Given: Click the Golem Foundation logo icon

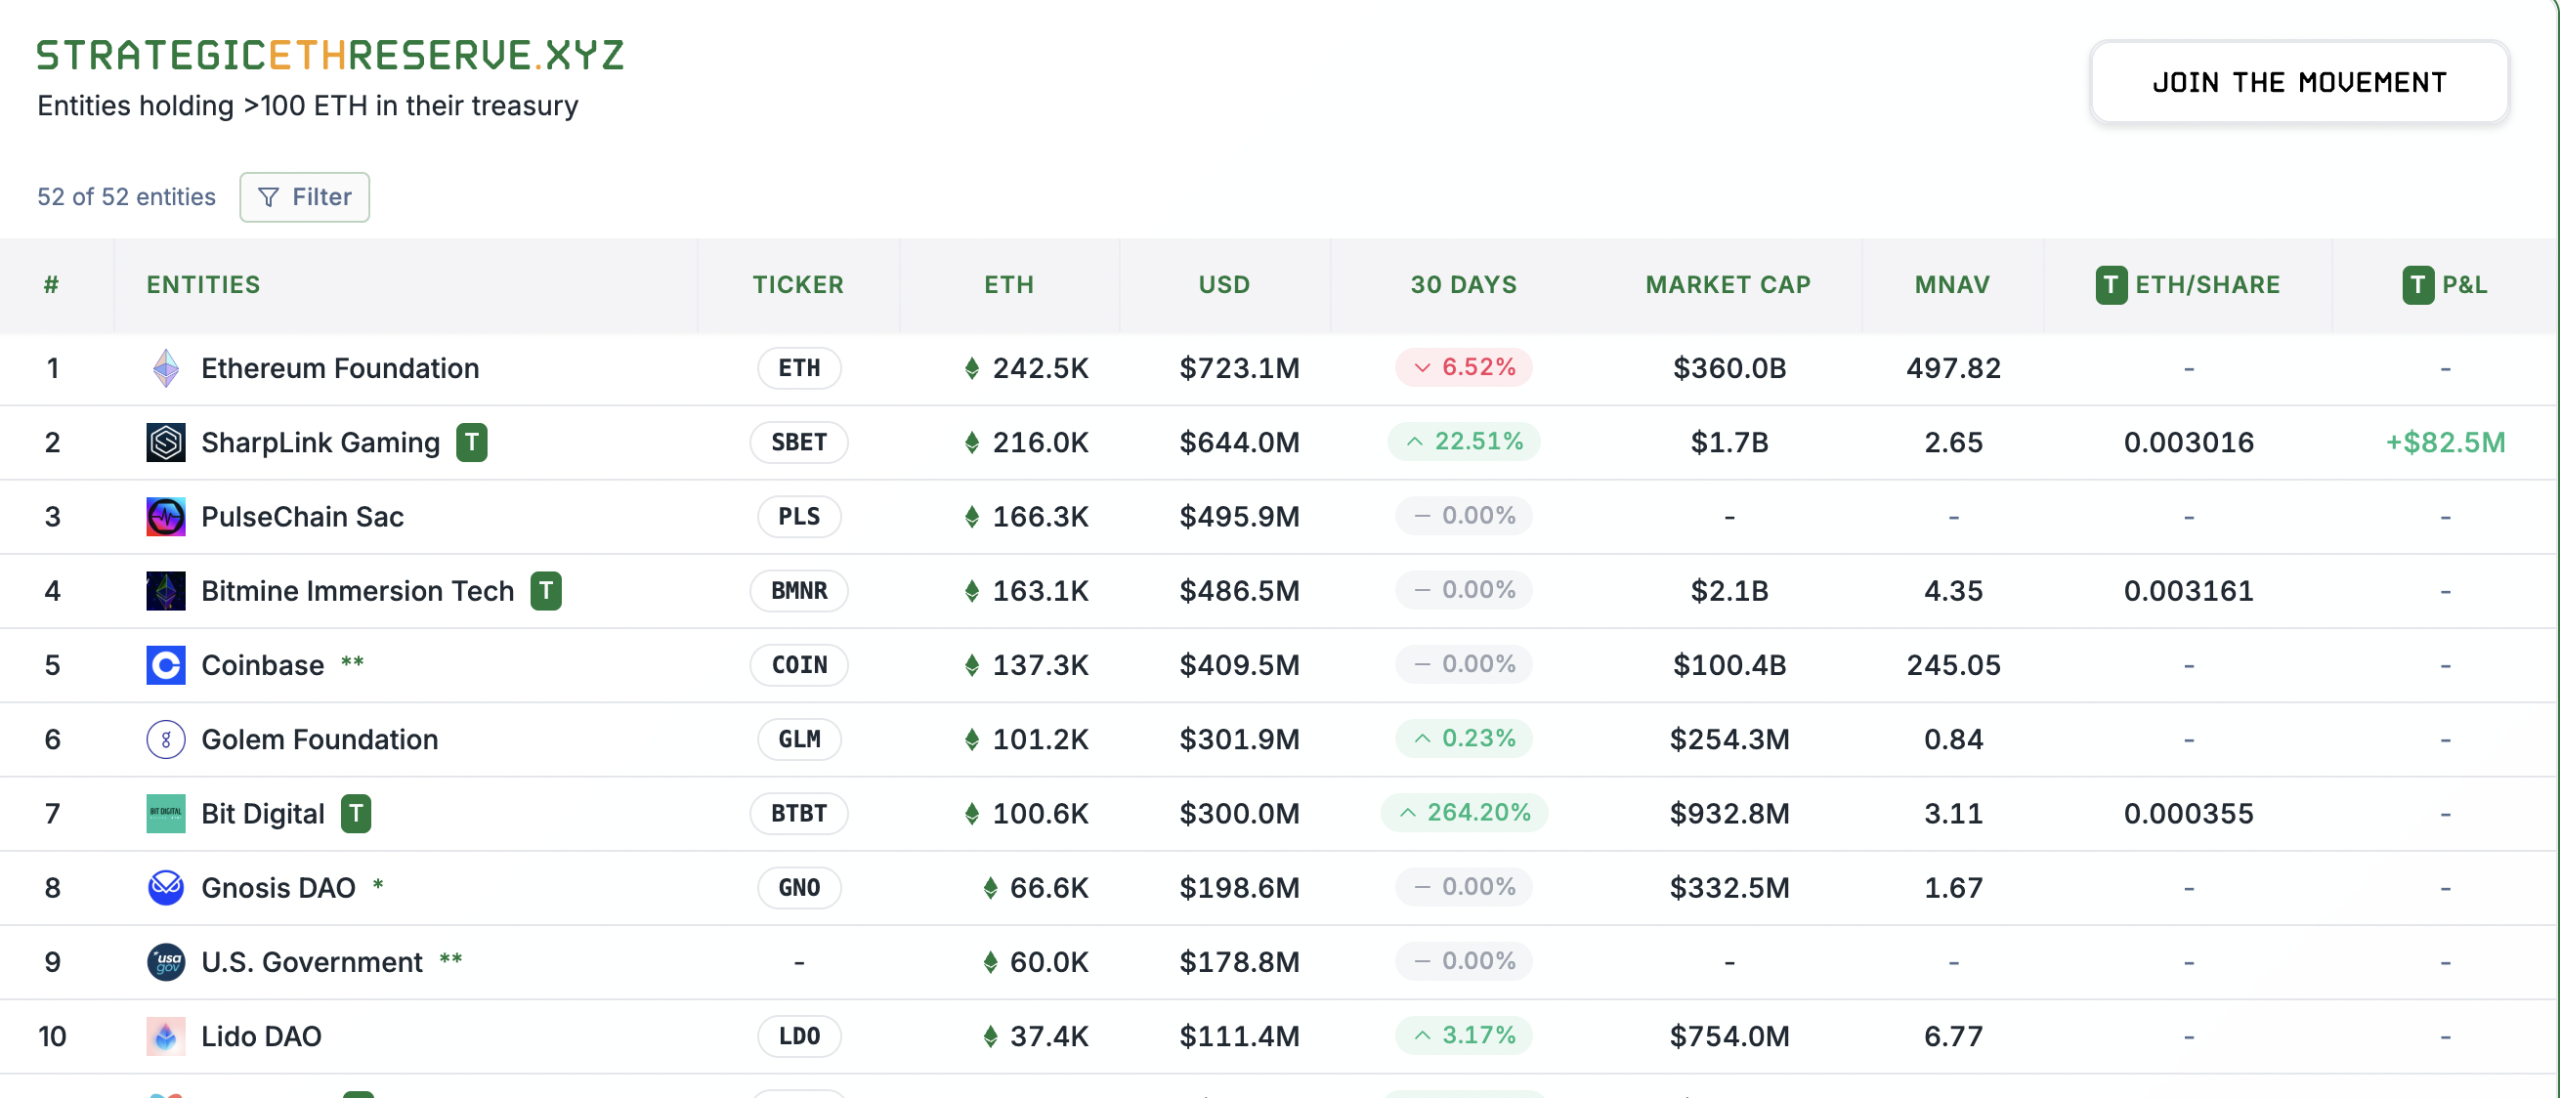Looking at the screenshot, I should [165, 739].
